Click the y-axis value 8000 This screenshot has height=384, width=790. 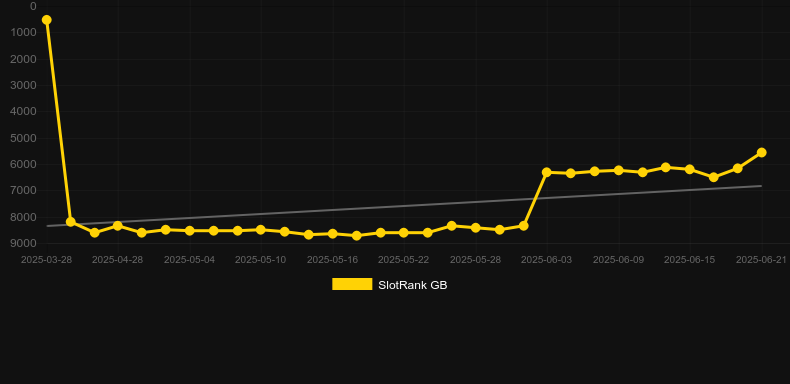click(24, 217)
